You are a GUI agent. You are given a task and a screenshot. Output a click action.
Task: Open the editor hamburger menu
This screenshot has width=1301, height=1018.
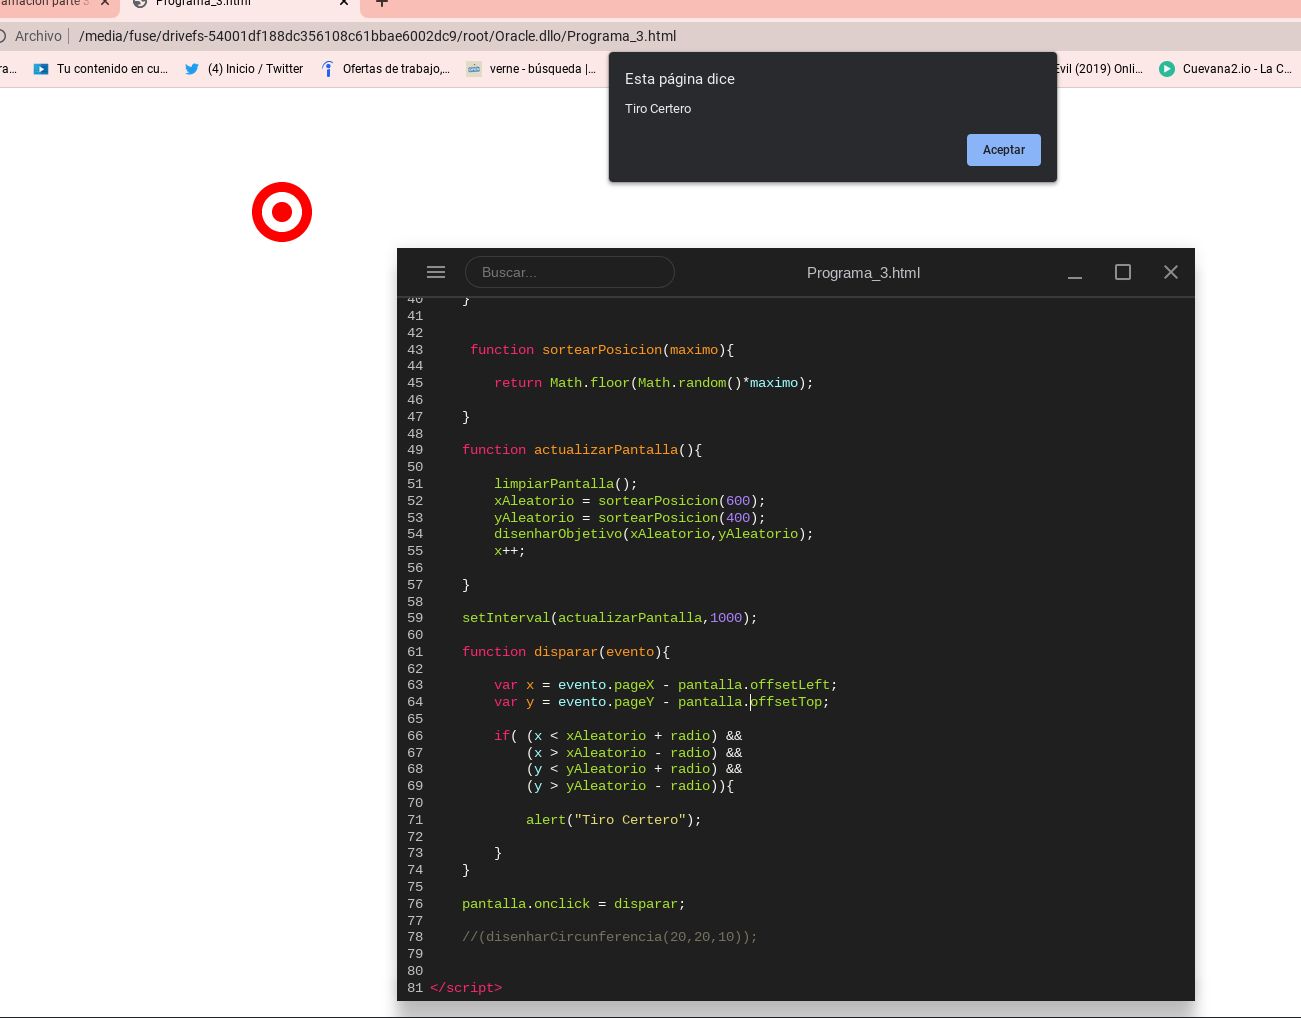pos(436,272)
